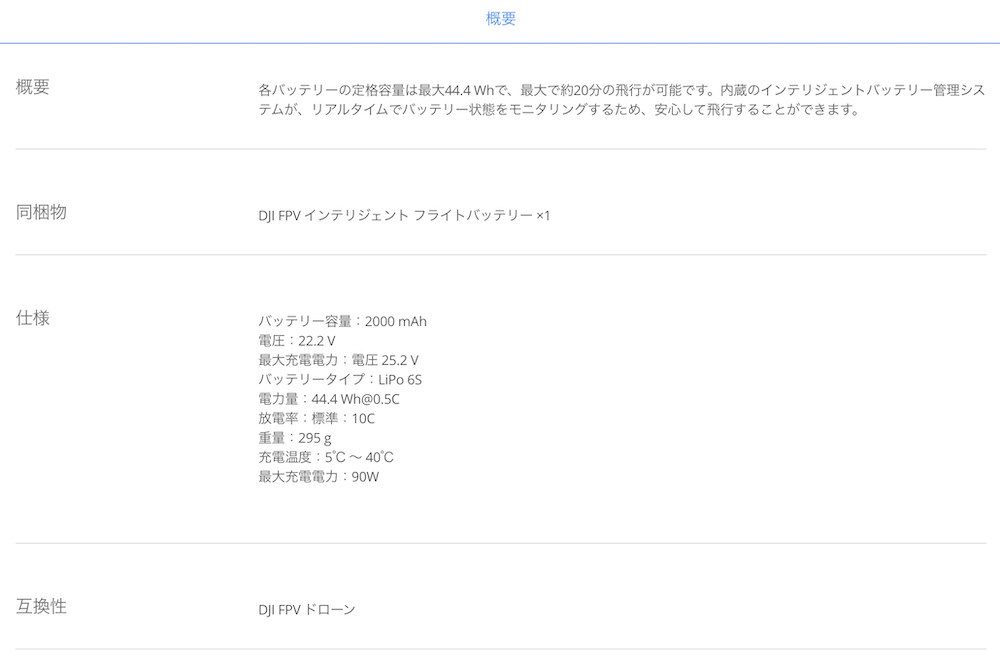
Task: Click DJI FPV インテリジェント フライトバッテリー ×1 text
Action: point(404,215)
